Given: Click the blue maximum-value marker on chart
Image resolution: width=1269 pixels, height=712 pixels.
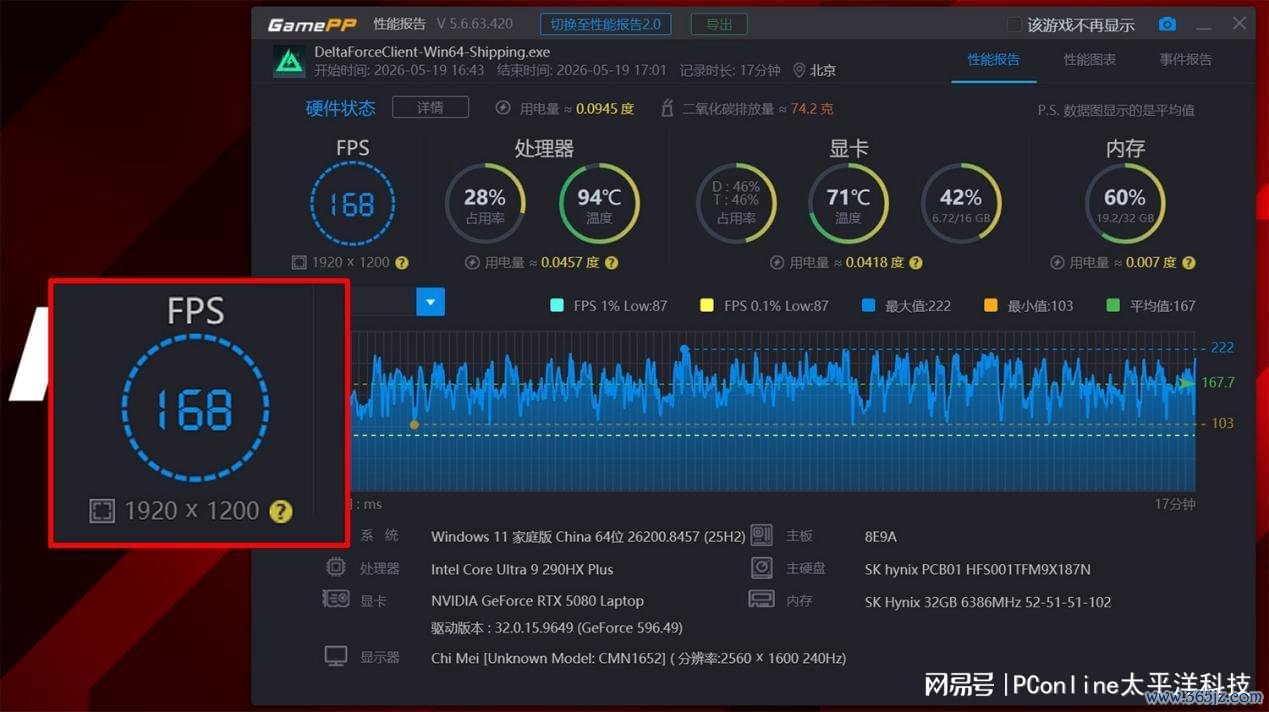Looking at the screenshot, I should point(684,349).
